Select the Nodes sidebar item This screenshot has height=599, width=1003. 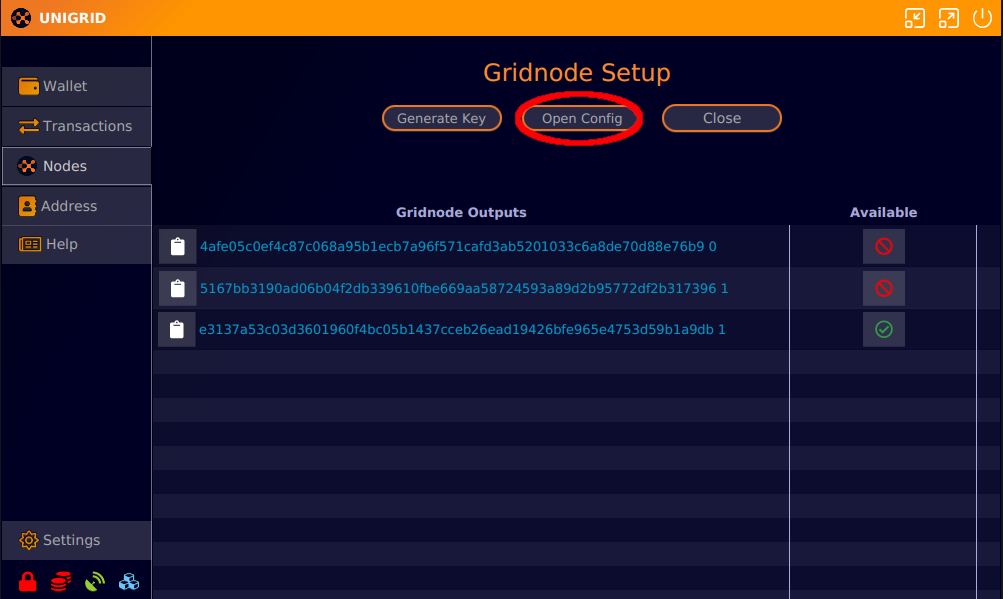77,166
